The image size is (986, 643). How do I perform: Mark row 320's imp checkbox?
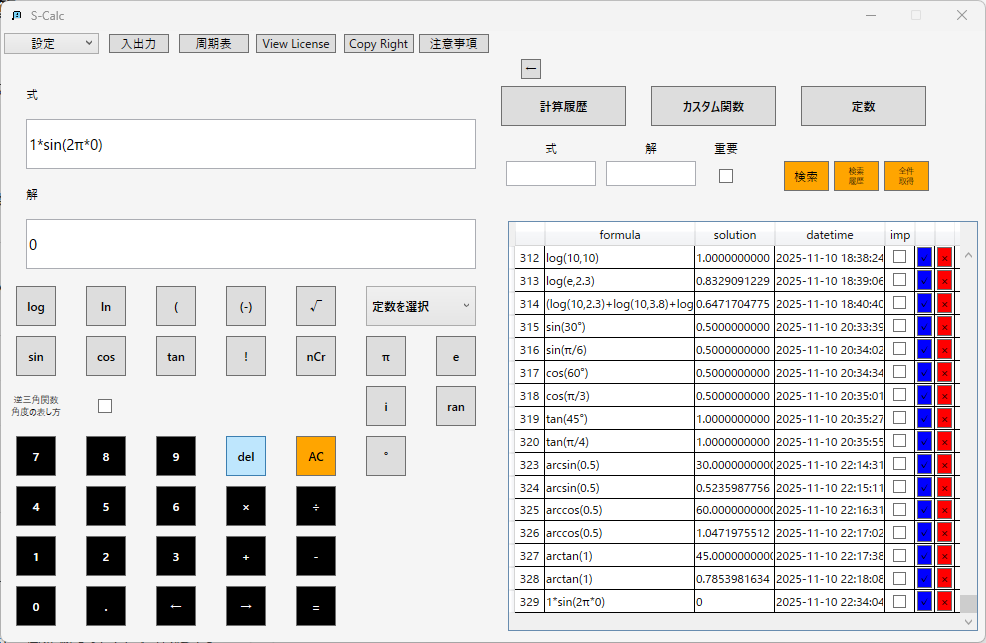900,441
